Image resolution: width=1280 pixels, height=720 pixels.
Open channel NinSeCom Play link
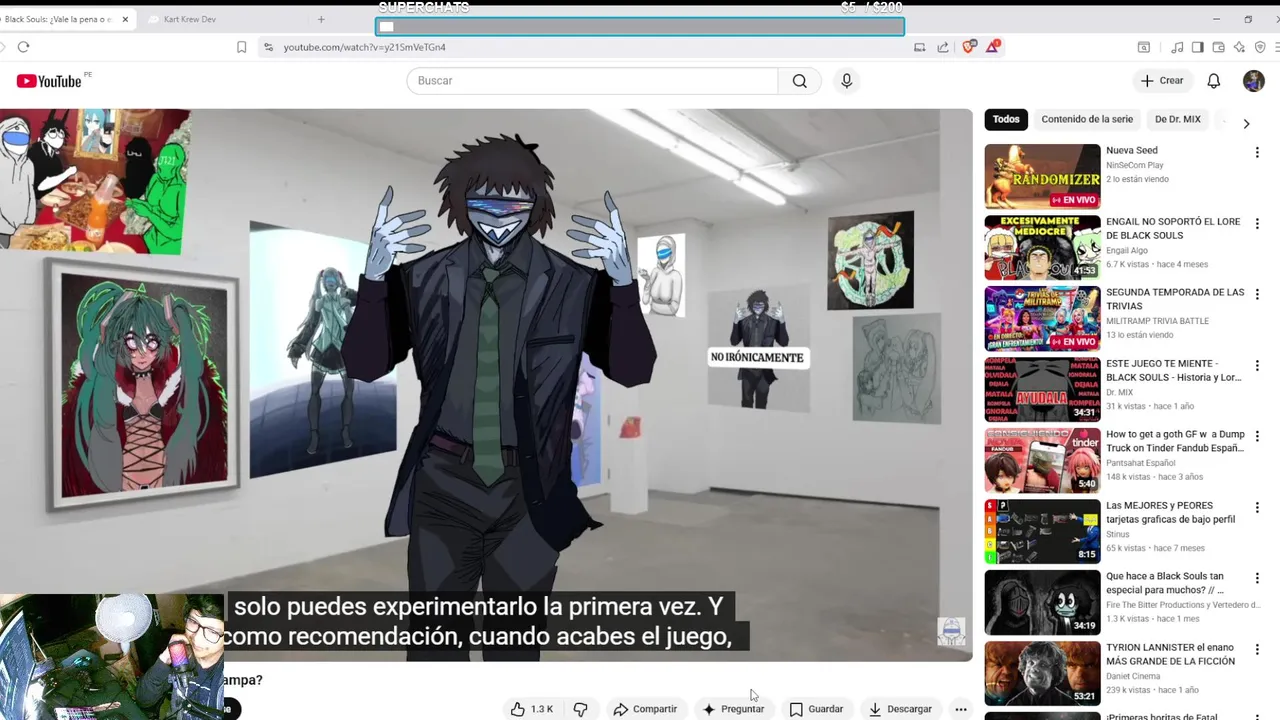pyautogui.click(x=1135, y=165)
